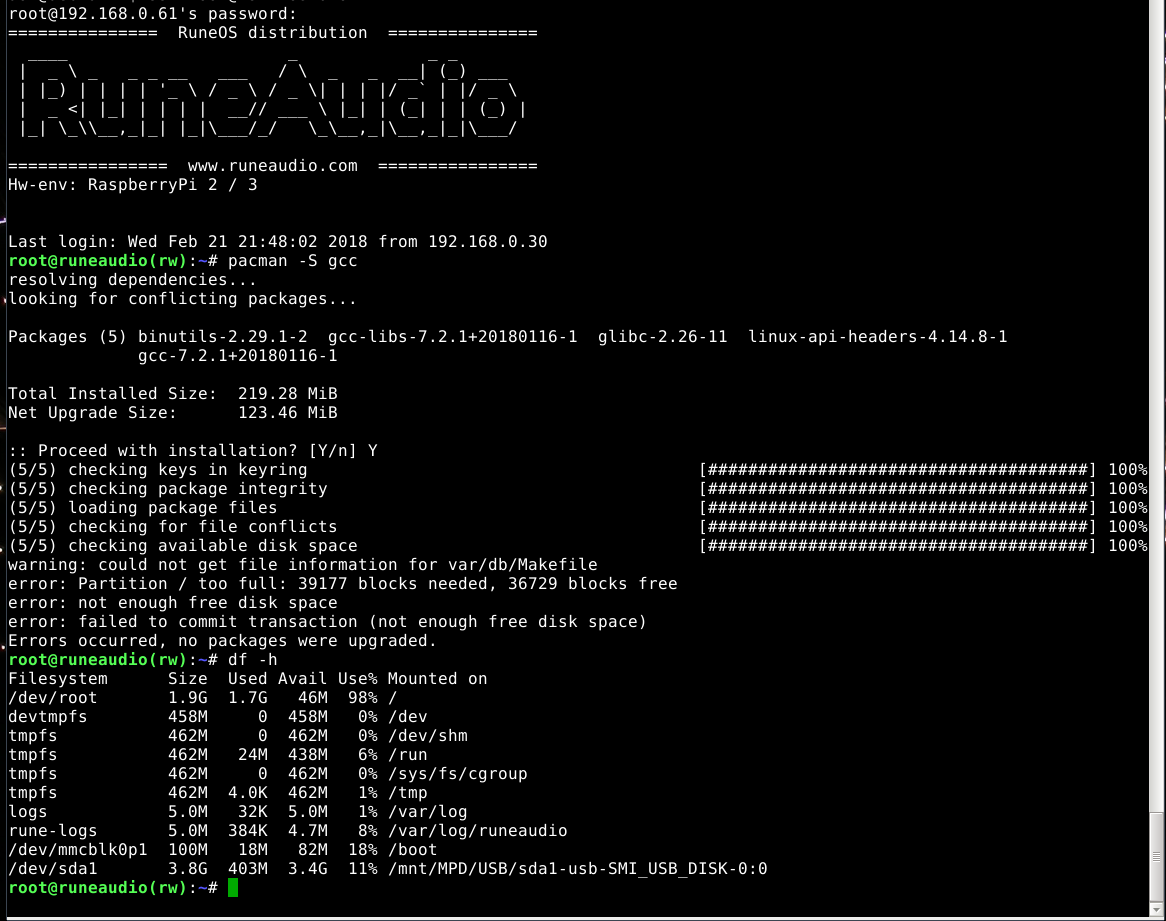Click 'Errors occurred, no packages were upgraded' line

pos(222,641)
